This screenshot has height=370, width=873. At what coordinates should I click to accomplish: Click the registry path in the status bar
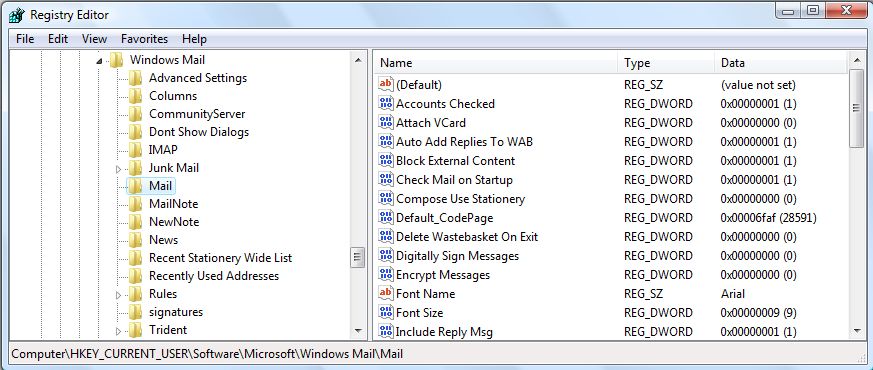[207, 354]
